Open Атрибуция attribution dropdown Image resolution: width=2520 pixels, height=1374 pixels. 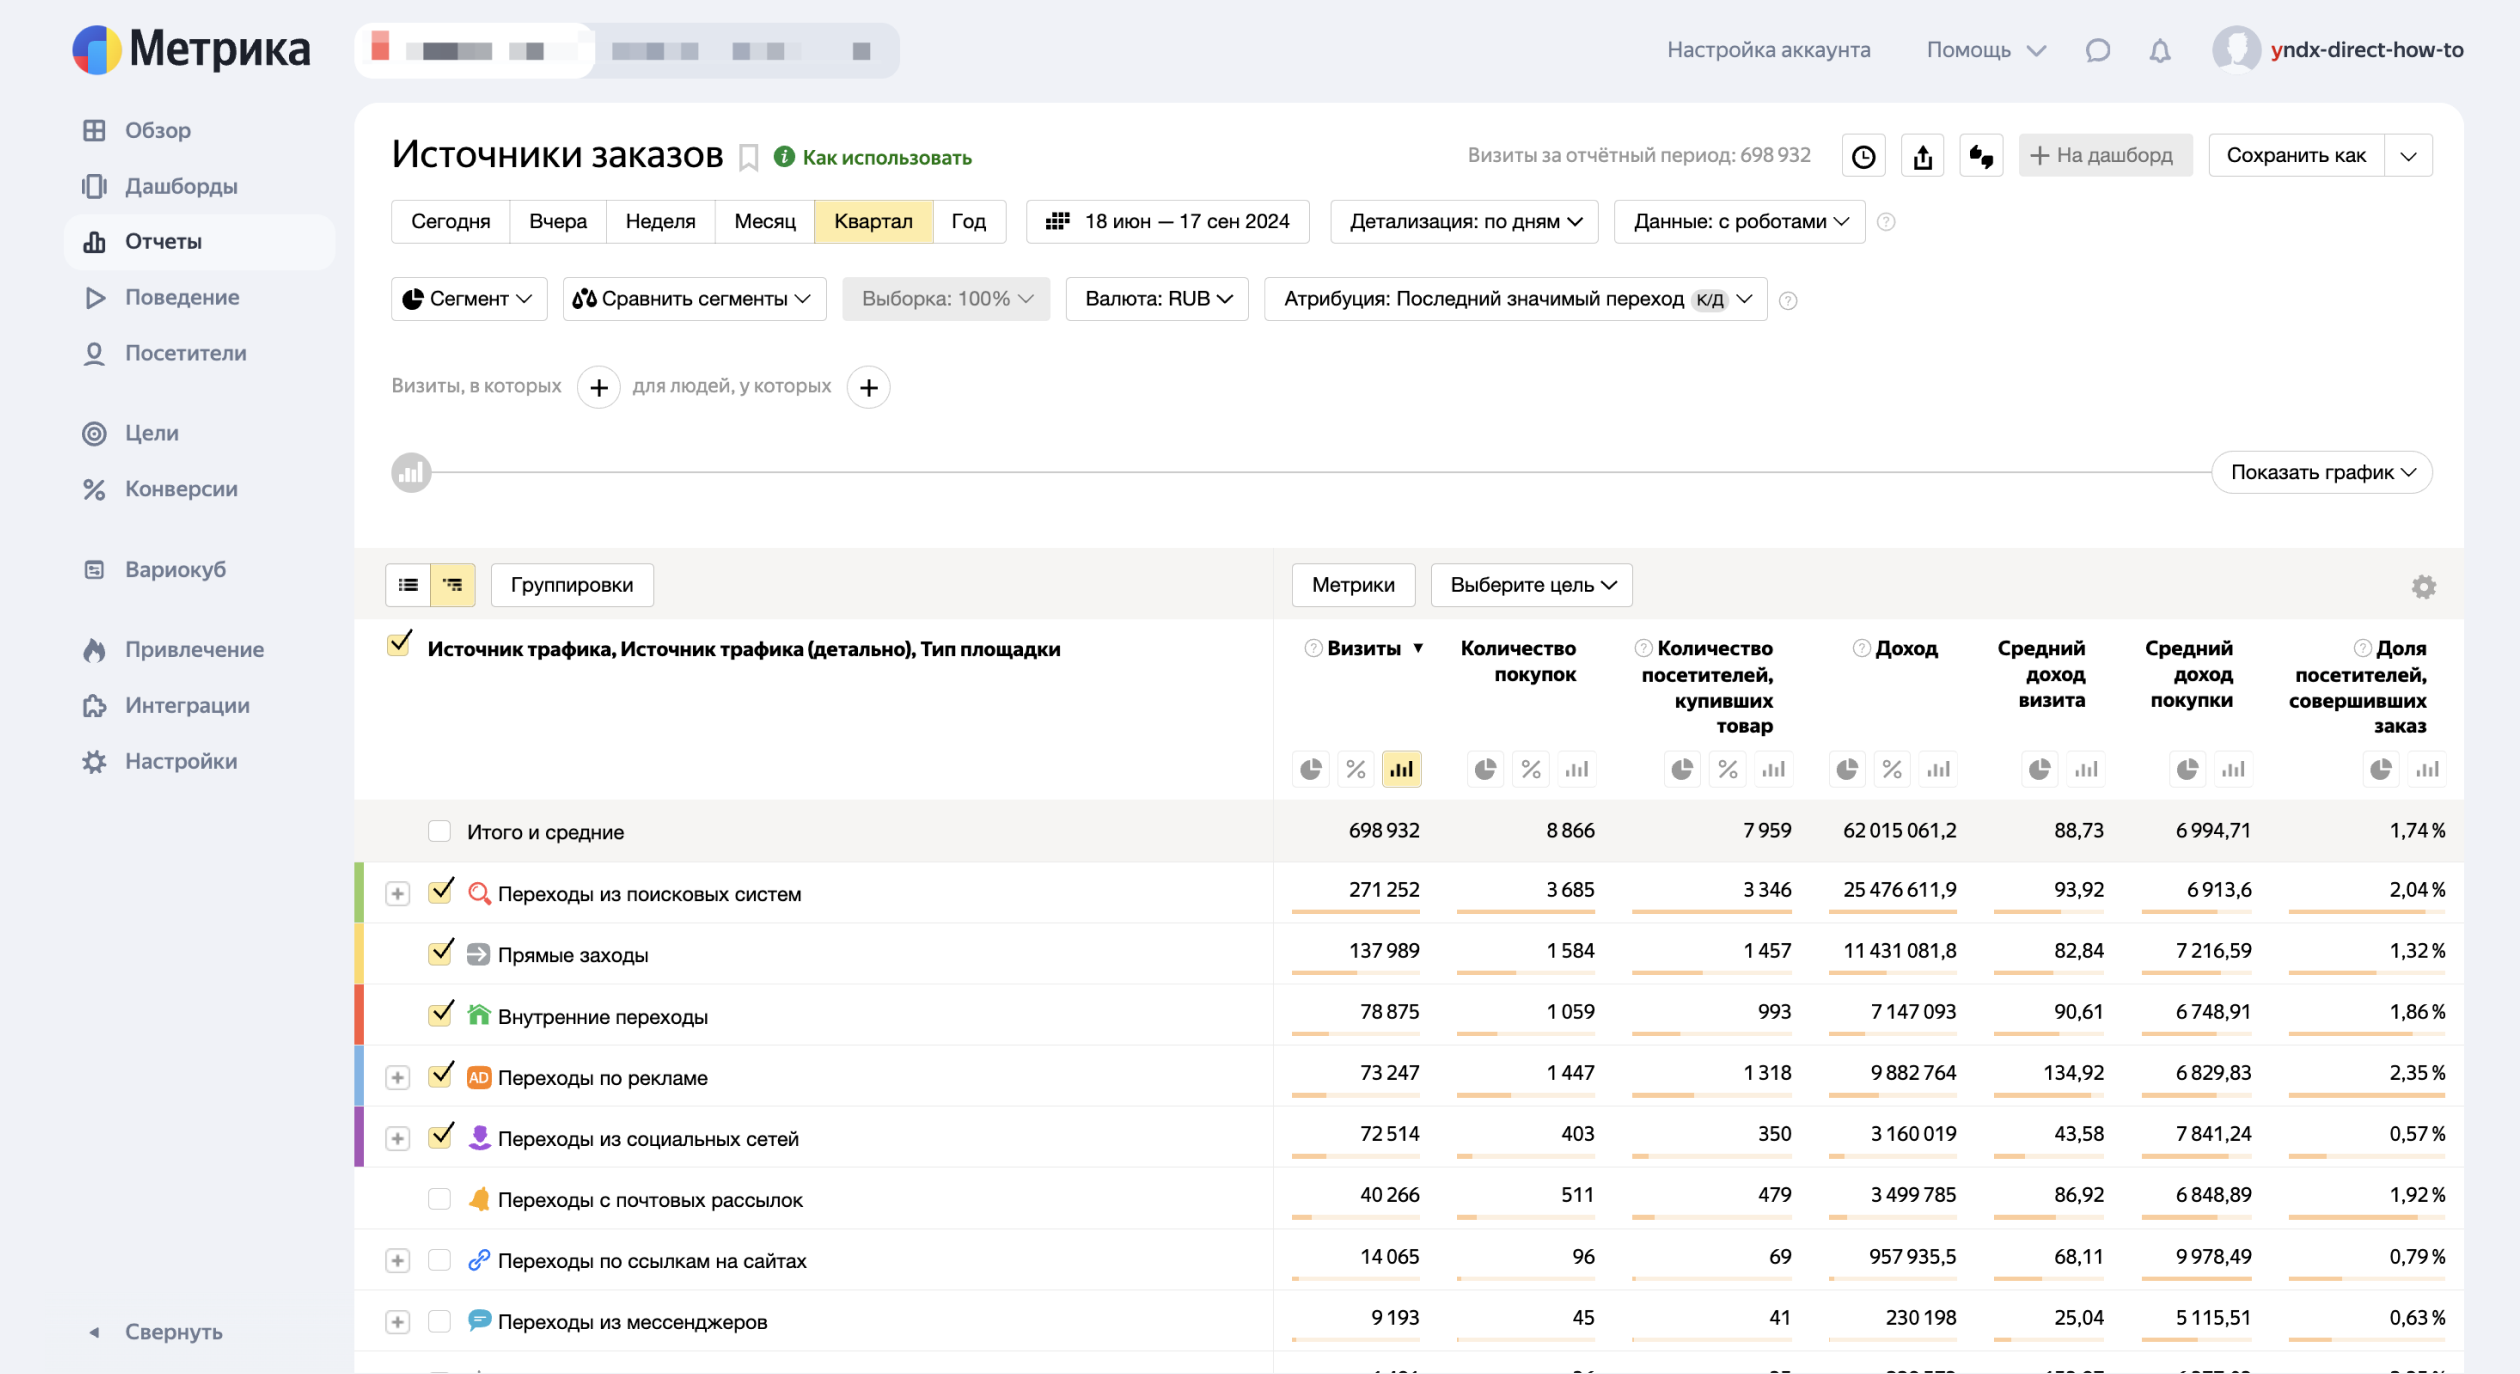tap(1514, 299)
